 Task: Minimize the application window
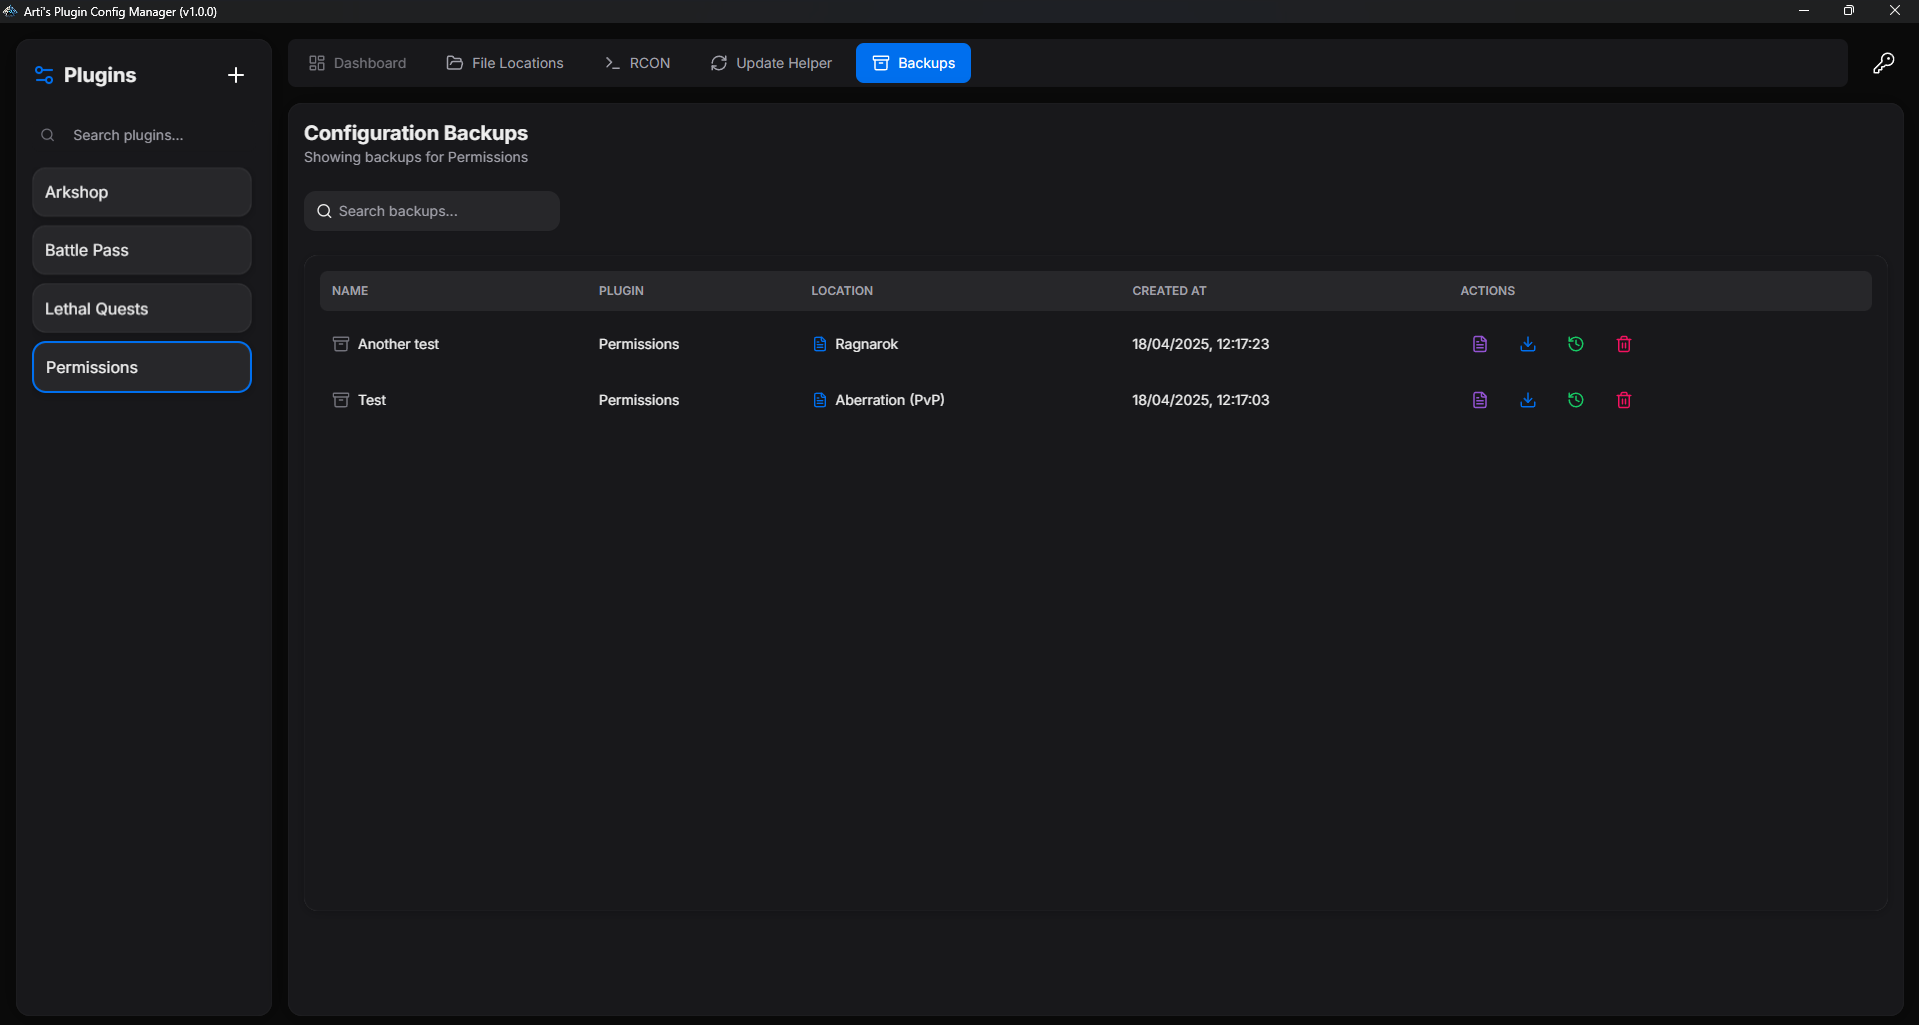tap(1804, 11)
